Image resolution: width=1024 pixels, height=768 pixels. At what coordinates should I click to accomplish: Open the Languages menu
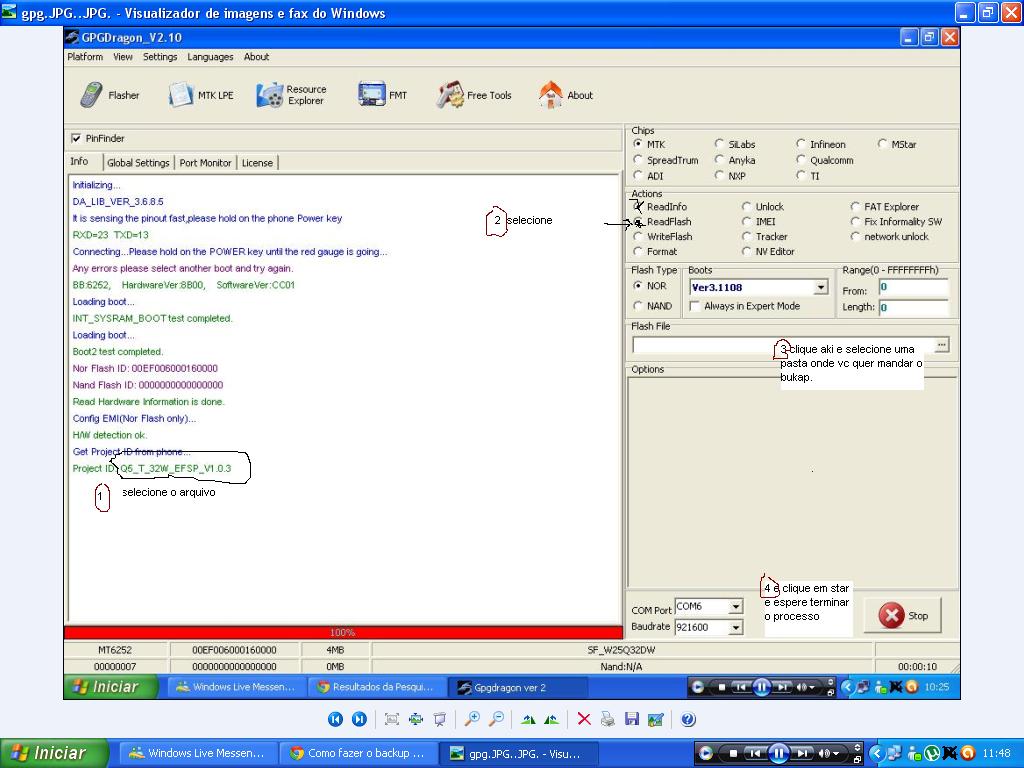coord(210,57)
